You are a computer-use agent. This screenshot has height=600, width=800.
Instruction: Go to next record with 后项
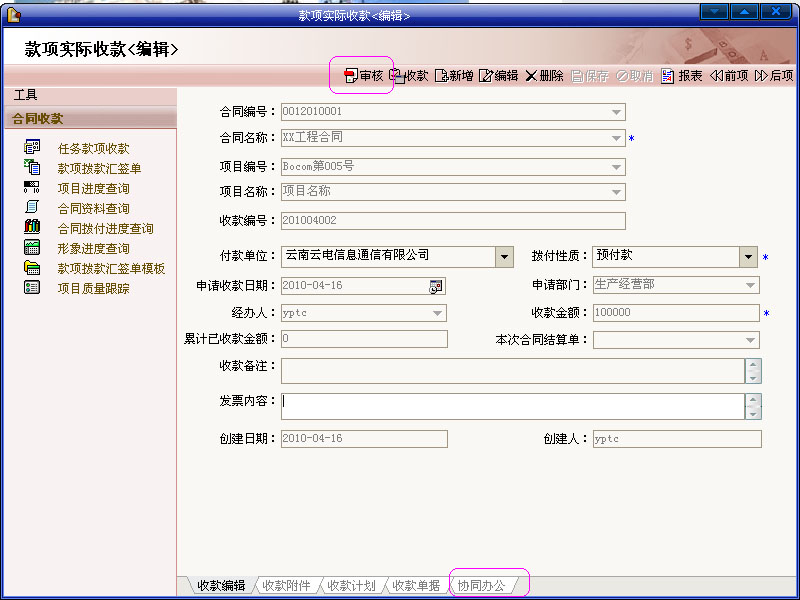[774, 76]
